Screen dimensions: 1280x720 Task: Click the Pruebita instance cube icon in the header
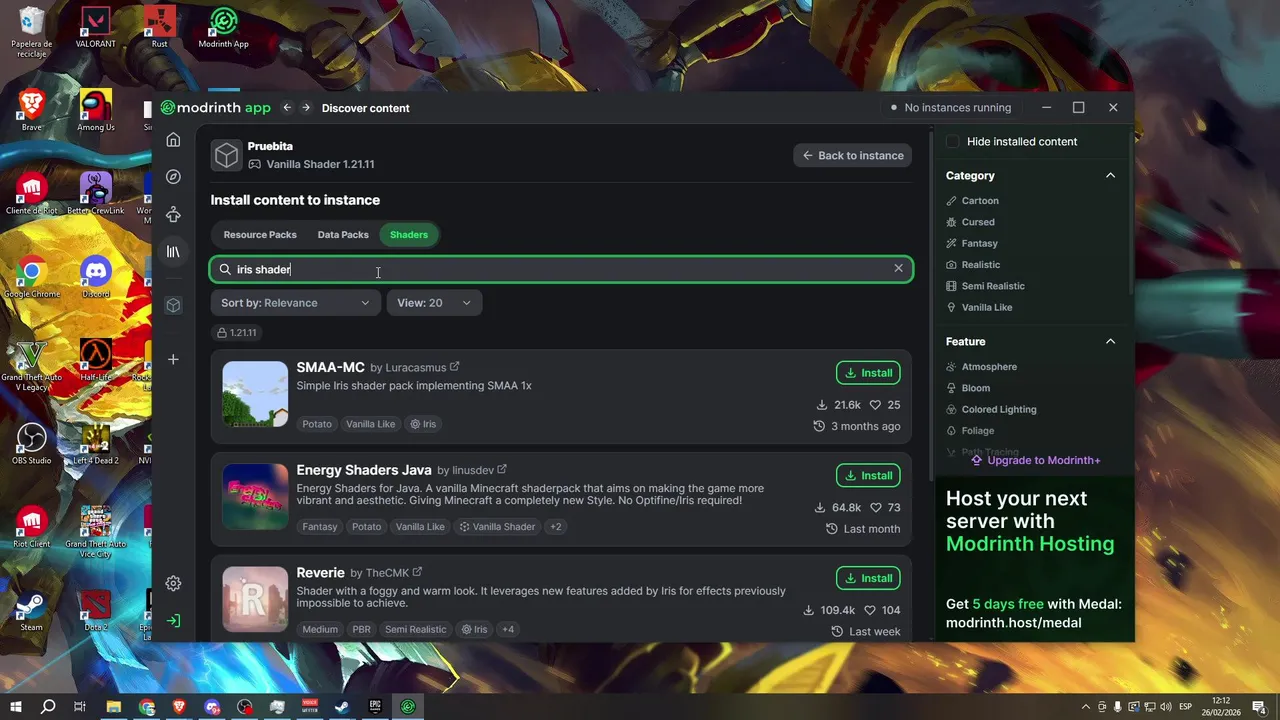pos(227,155)
